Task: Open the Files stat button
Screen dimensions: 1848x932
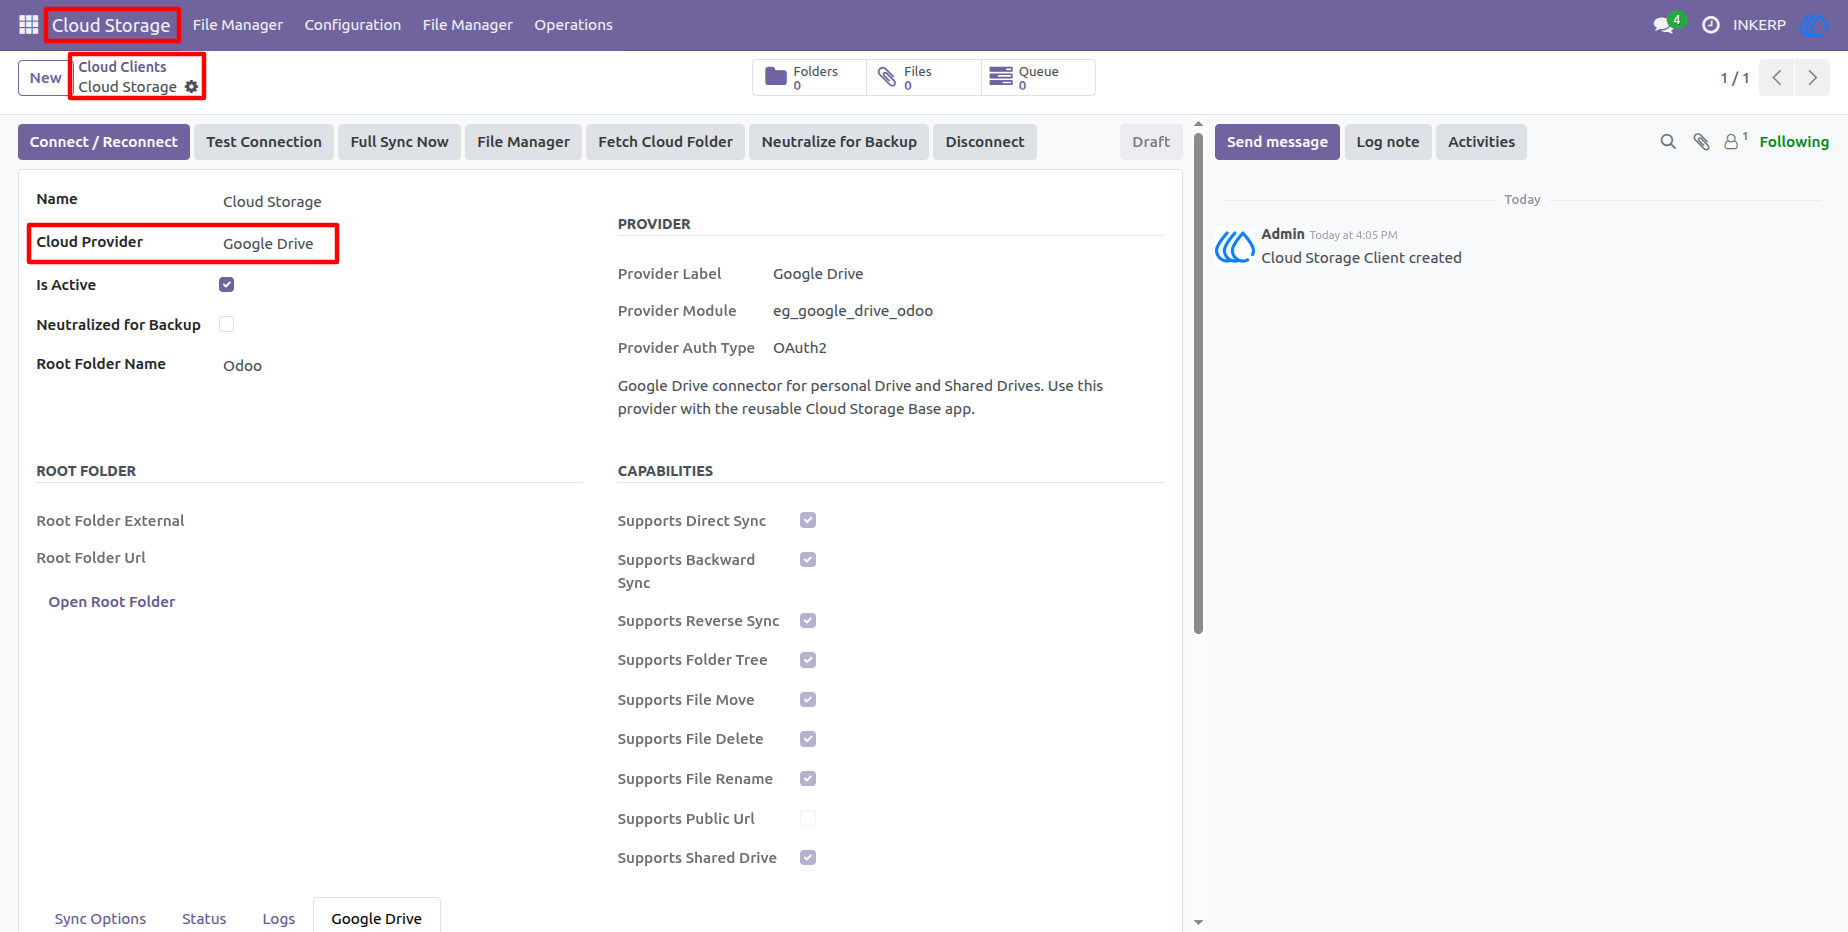Action: tap(923, 77)
